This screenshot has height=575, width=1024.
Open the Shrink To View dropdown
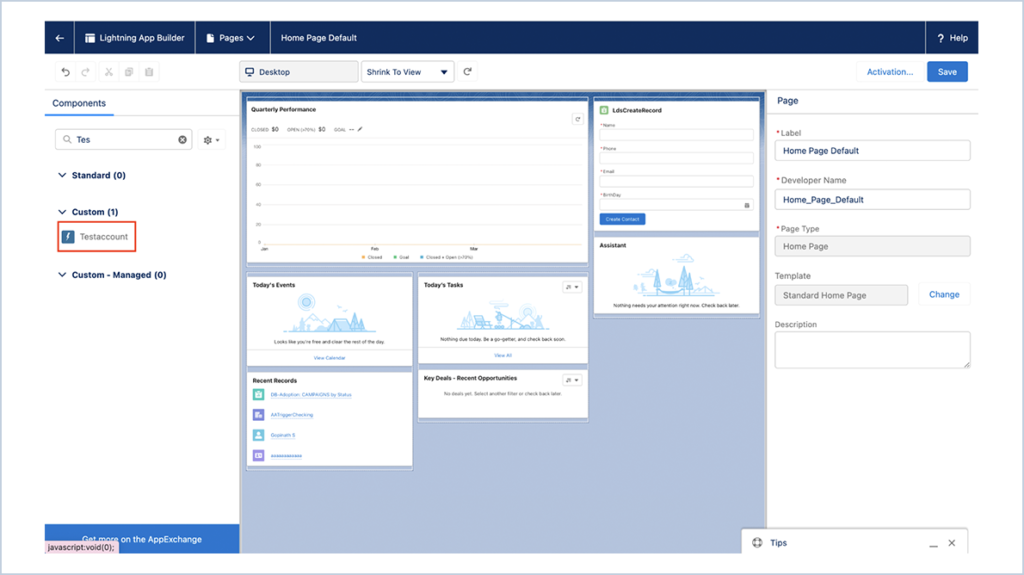pos(408,72)
